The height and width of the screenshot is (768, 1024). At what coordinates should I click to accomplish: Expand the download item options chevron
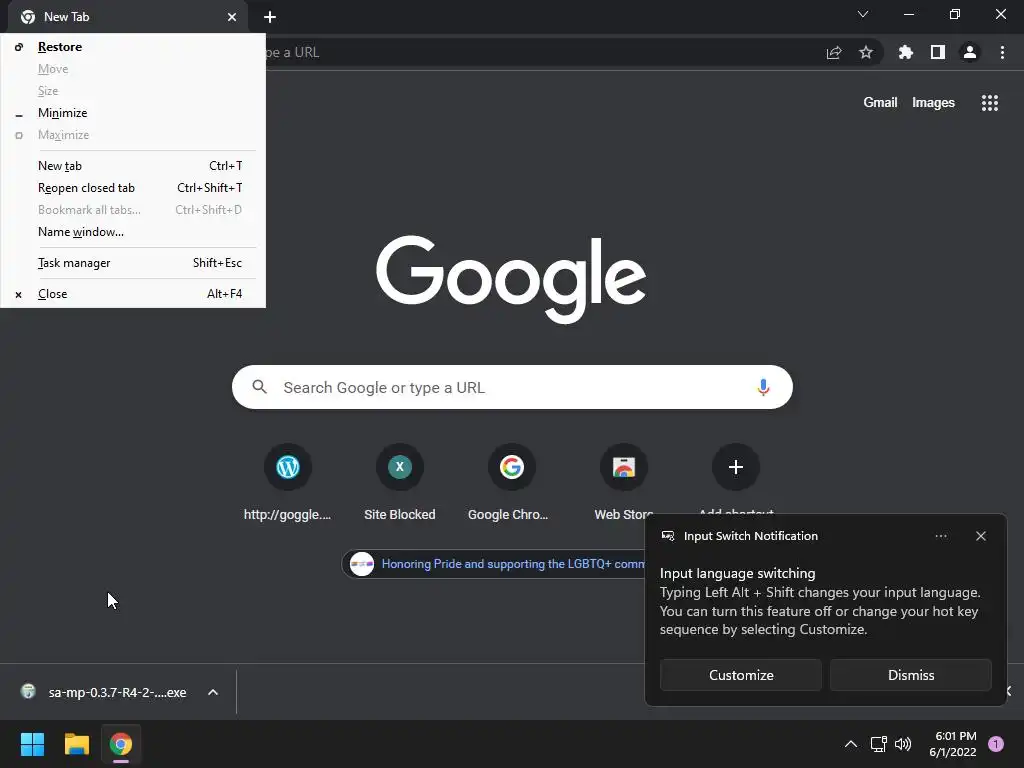(x=213, y=692)
